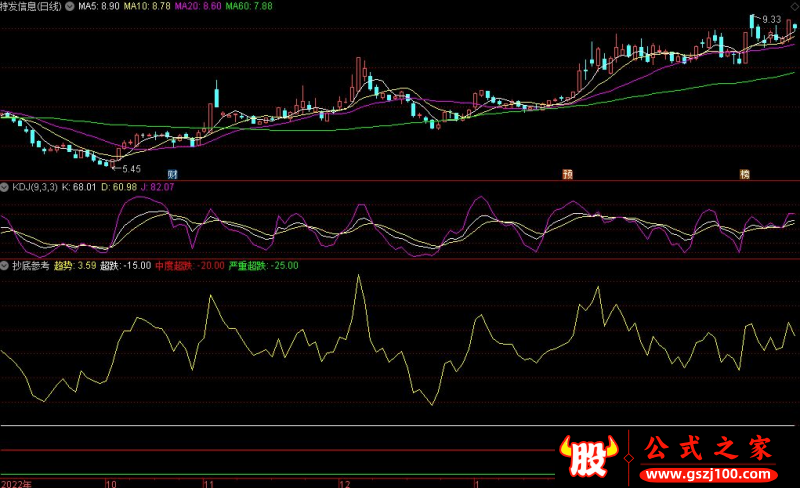Click the green MA60 label
Screen dimensions: 800x488
click(247, 6)
